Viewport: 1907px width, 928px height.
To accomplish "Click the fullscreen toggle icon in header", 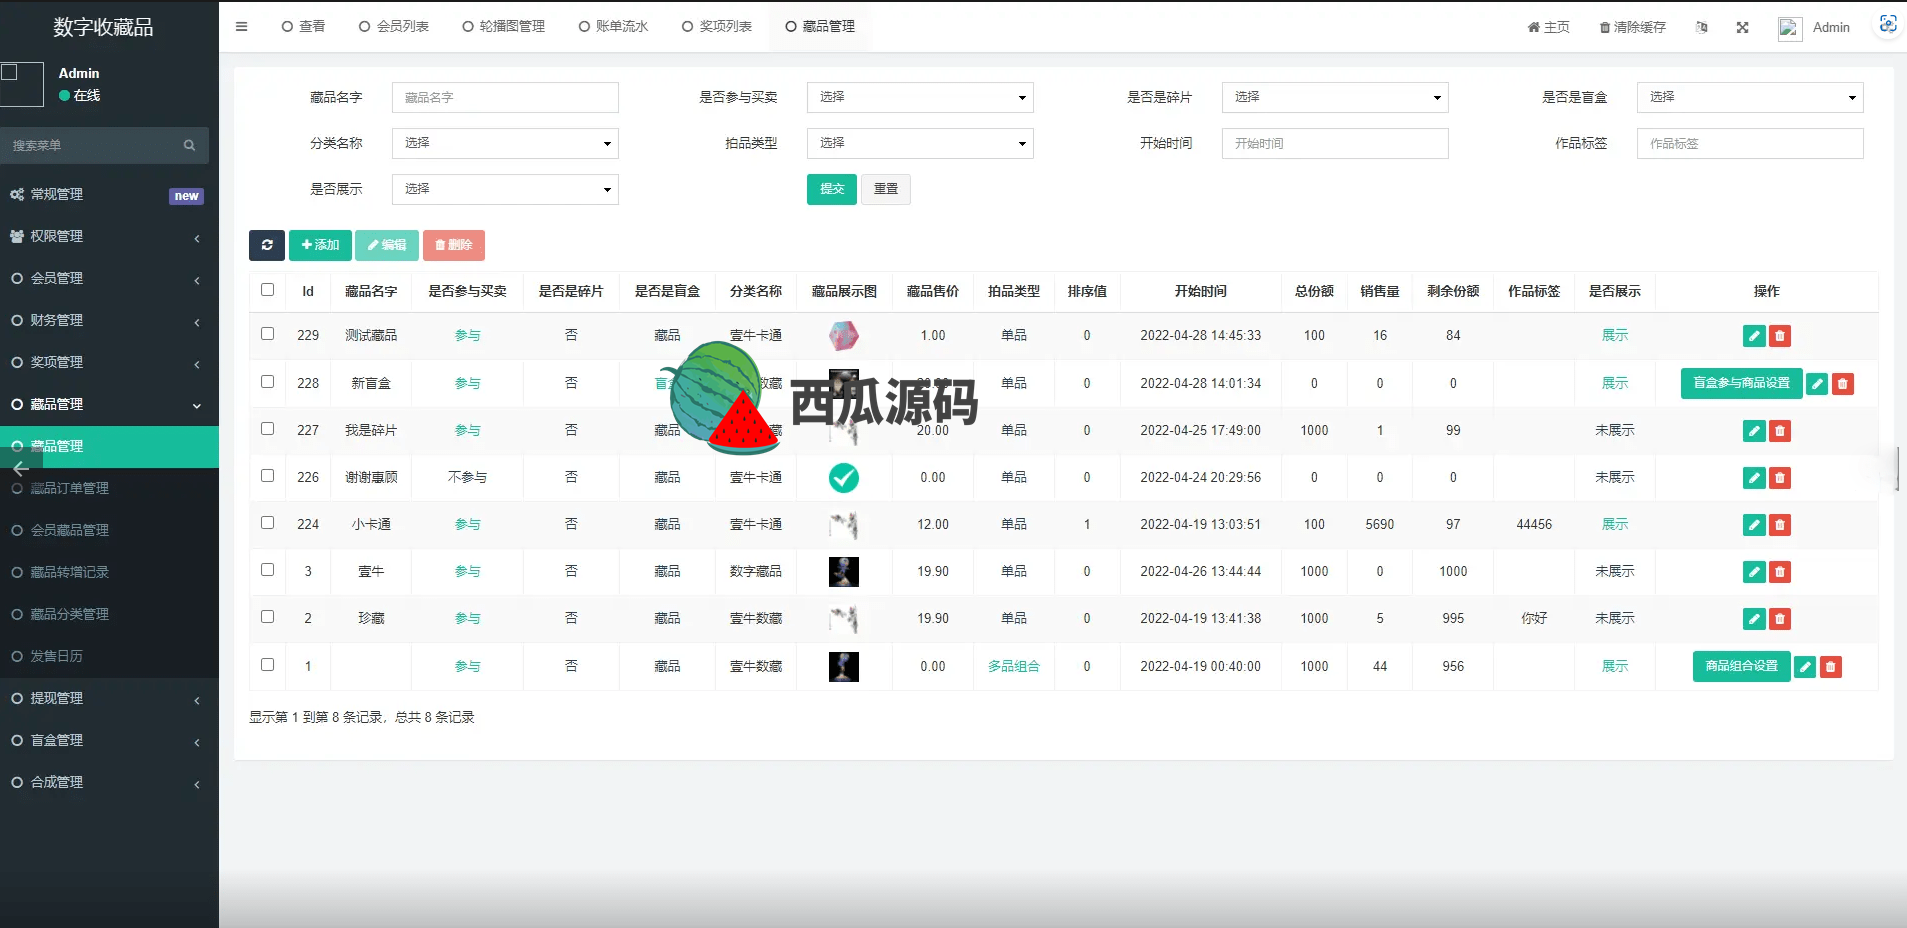I will [1743, 28].
